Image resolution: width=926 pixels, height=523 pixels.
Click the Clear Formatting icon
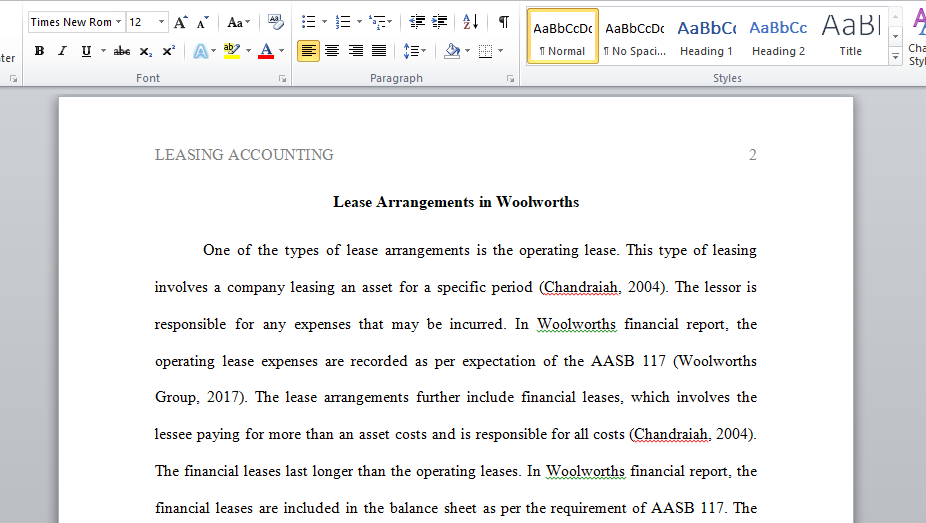point(275,22)
